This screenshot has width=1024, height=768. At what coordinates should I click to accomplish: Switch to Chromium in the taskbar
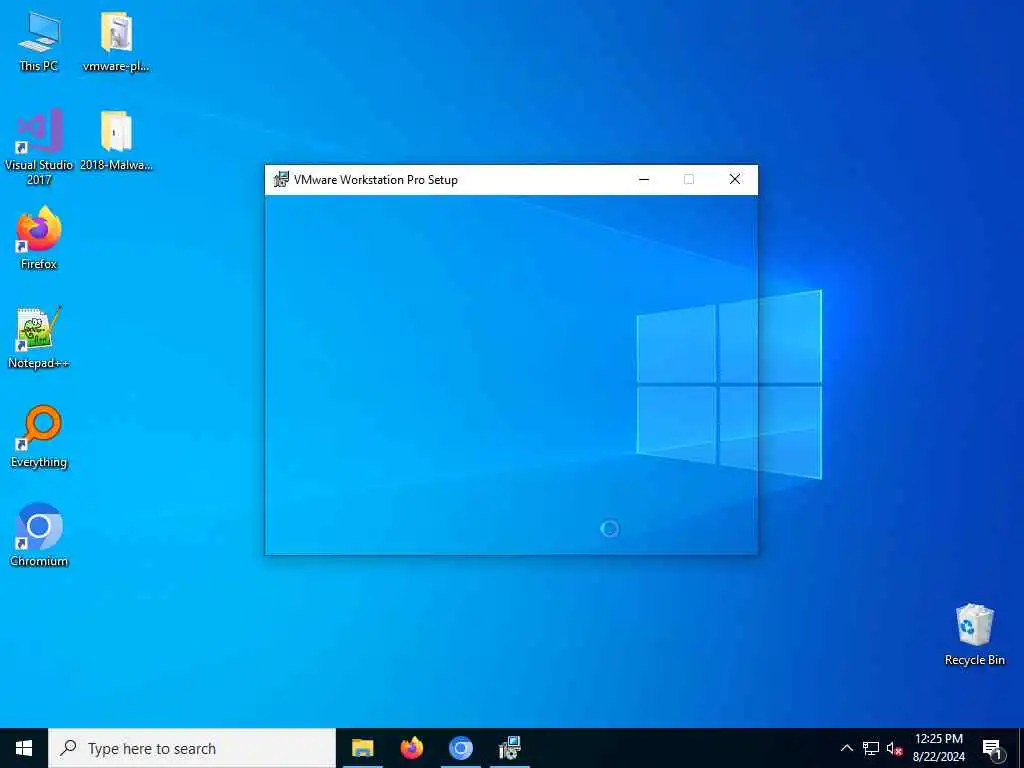(460, 748)
